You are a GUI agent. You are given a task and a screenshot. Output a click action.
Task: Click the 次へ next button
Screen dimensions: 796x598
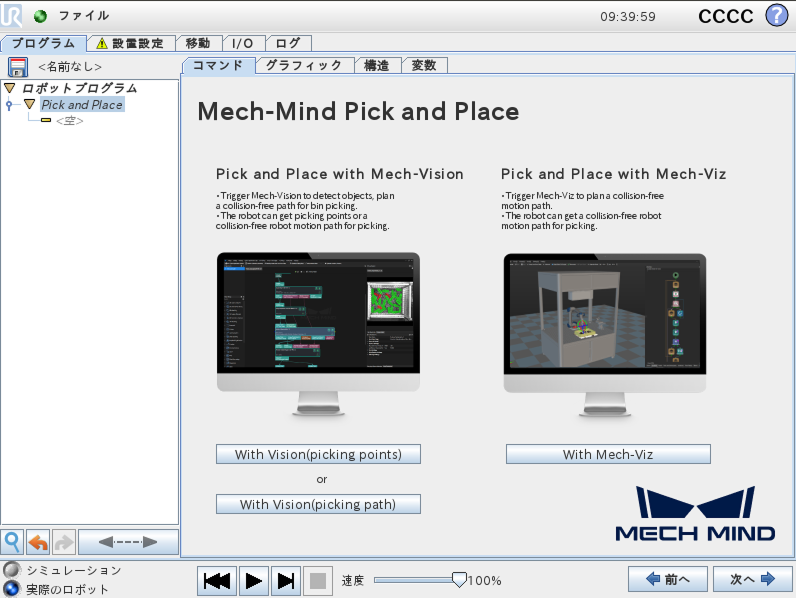(752, 579)
